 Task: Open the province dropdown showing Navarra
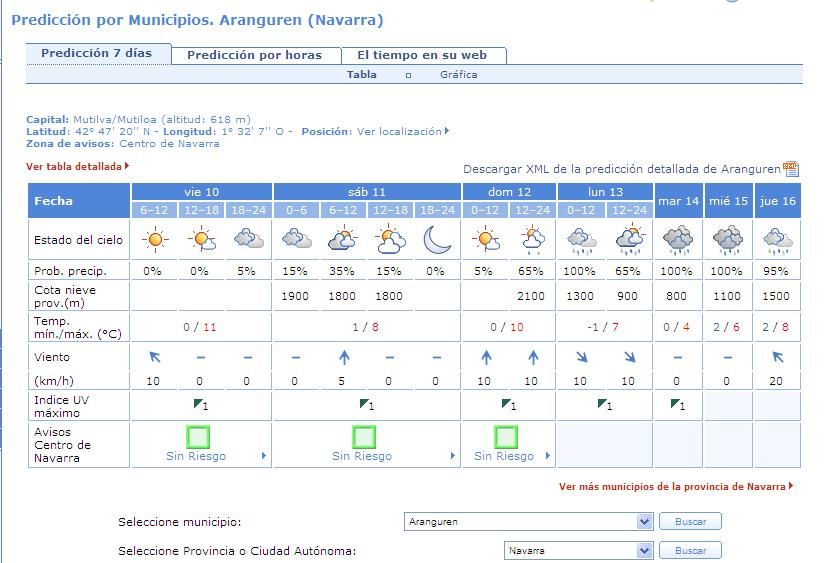click(578, 551)
